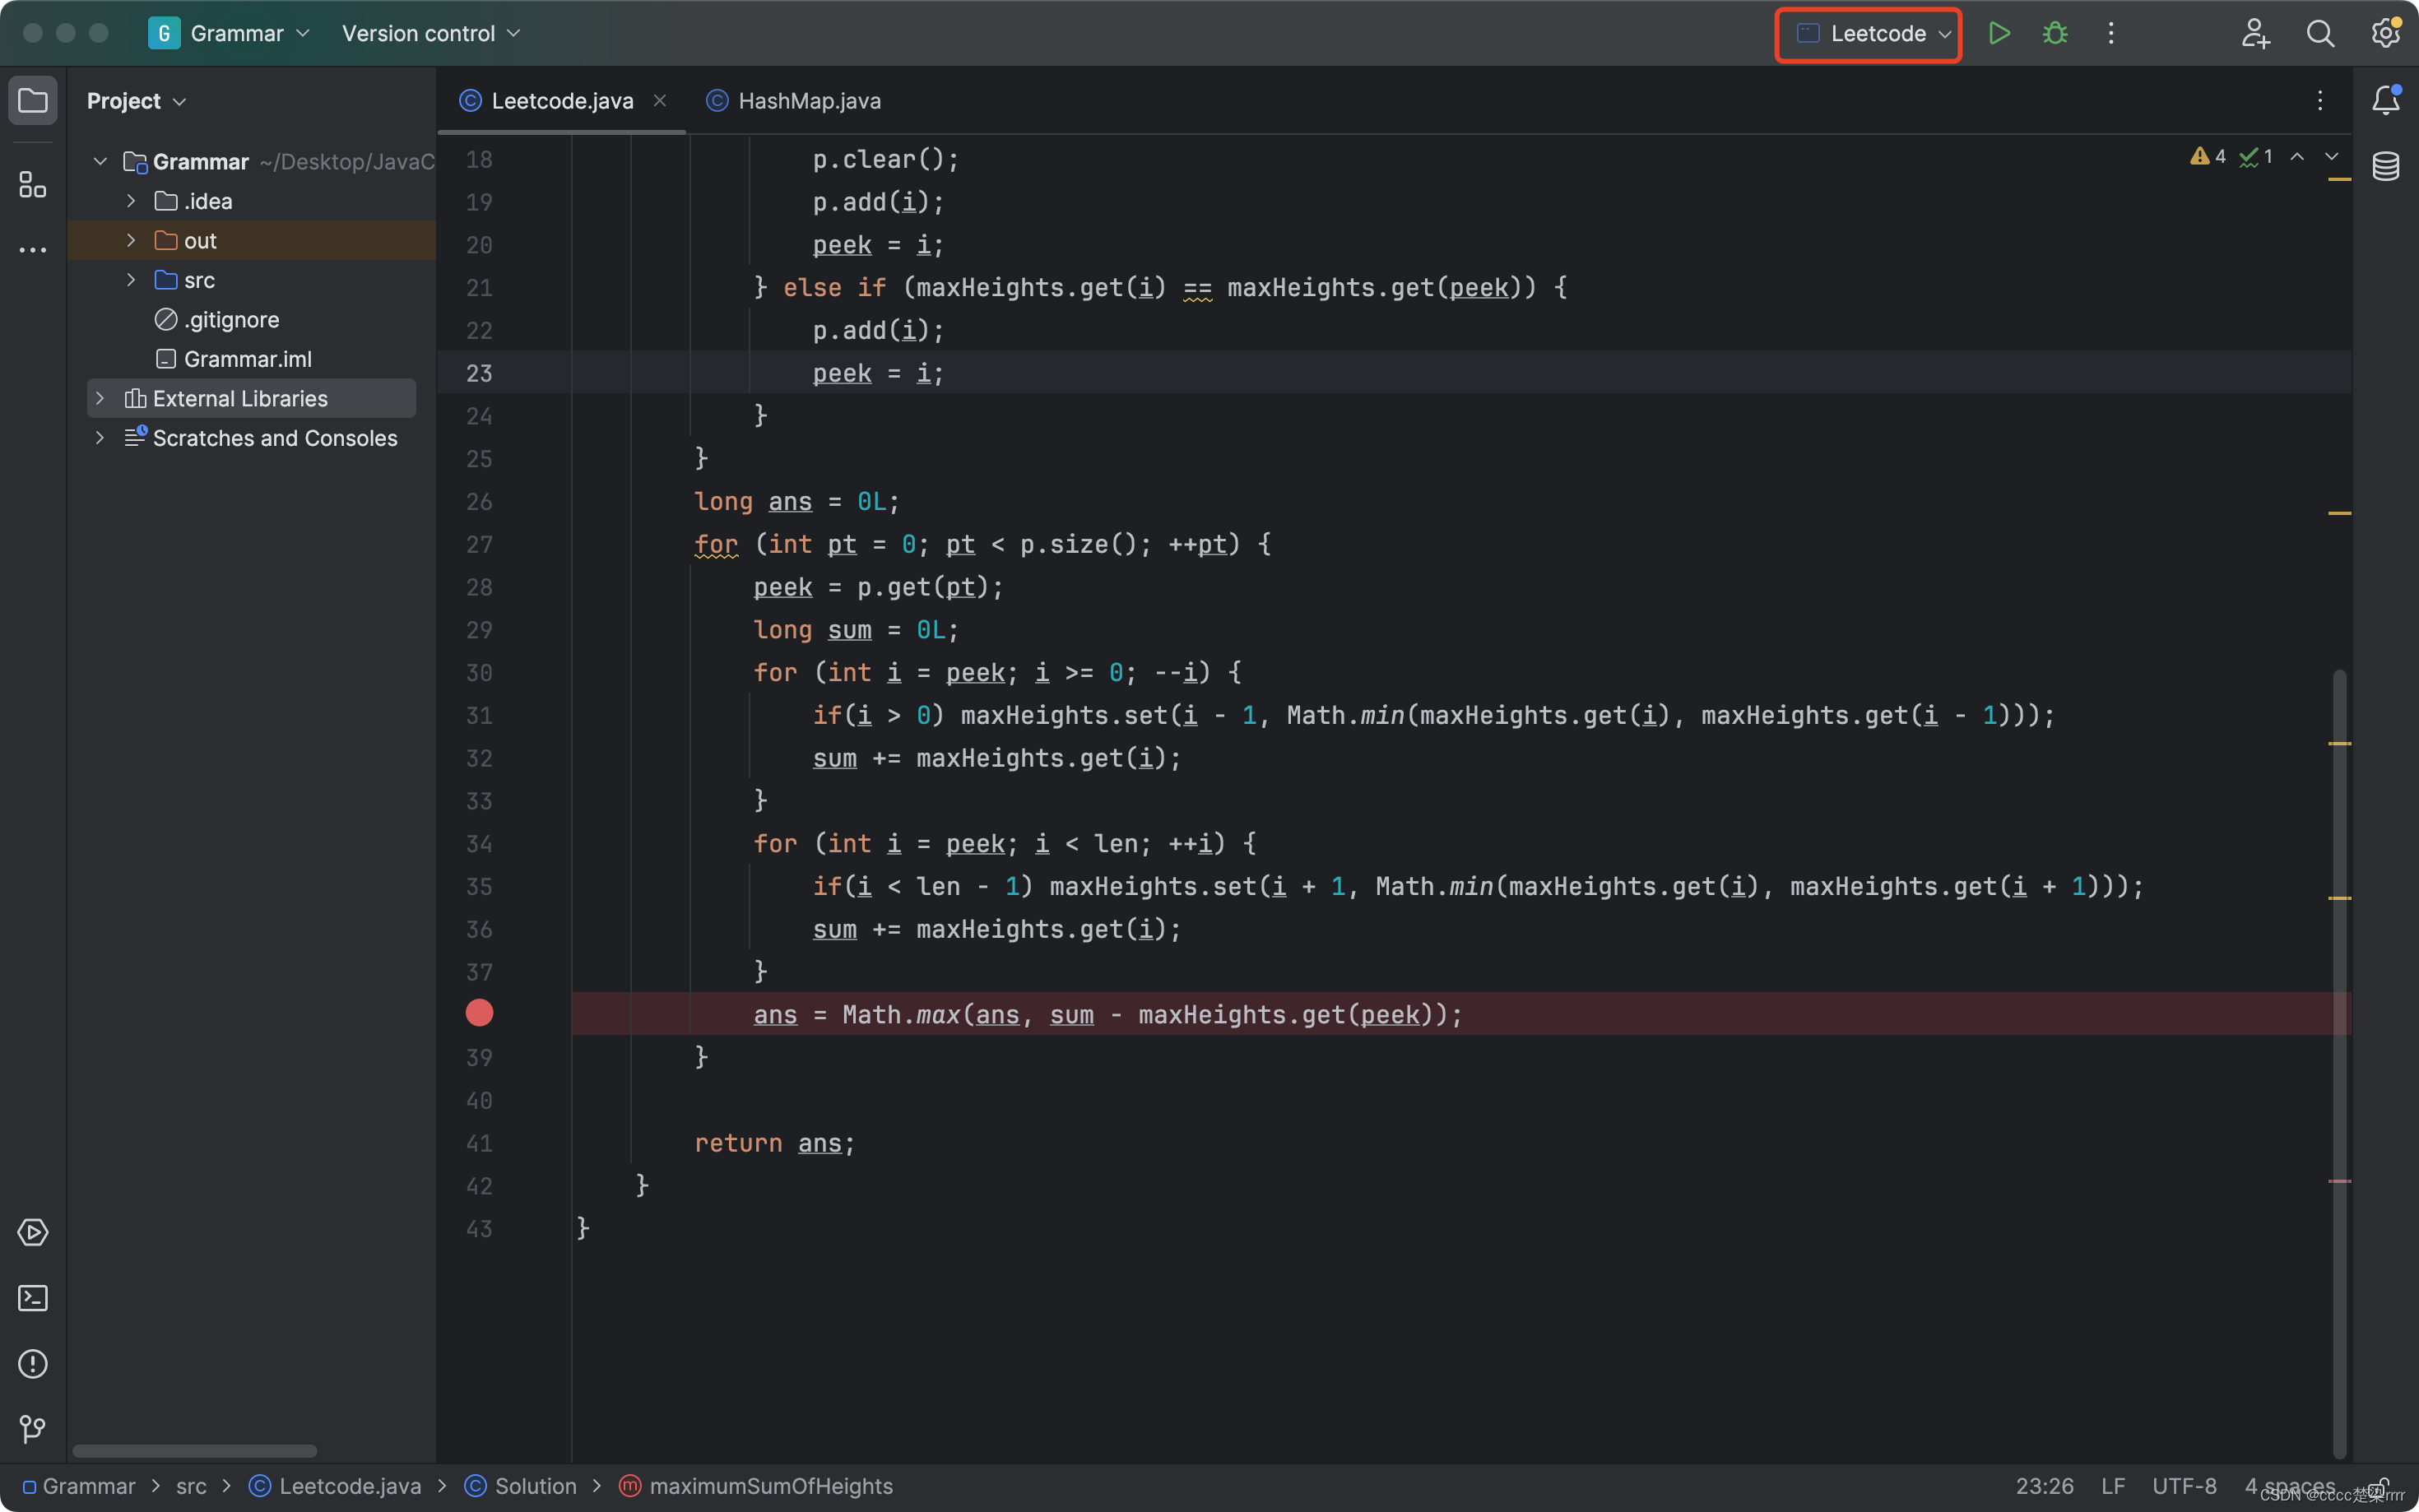
Task: Expand Scratches and Consoles node
Action: 100,438
